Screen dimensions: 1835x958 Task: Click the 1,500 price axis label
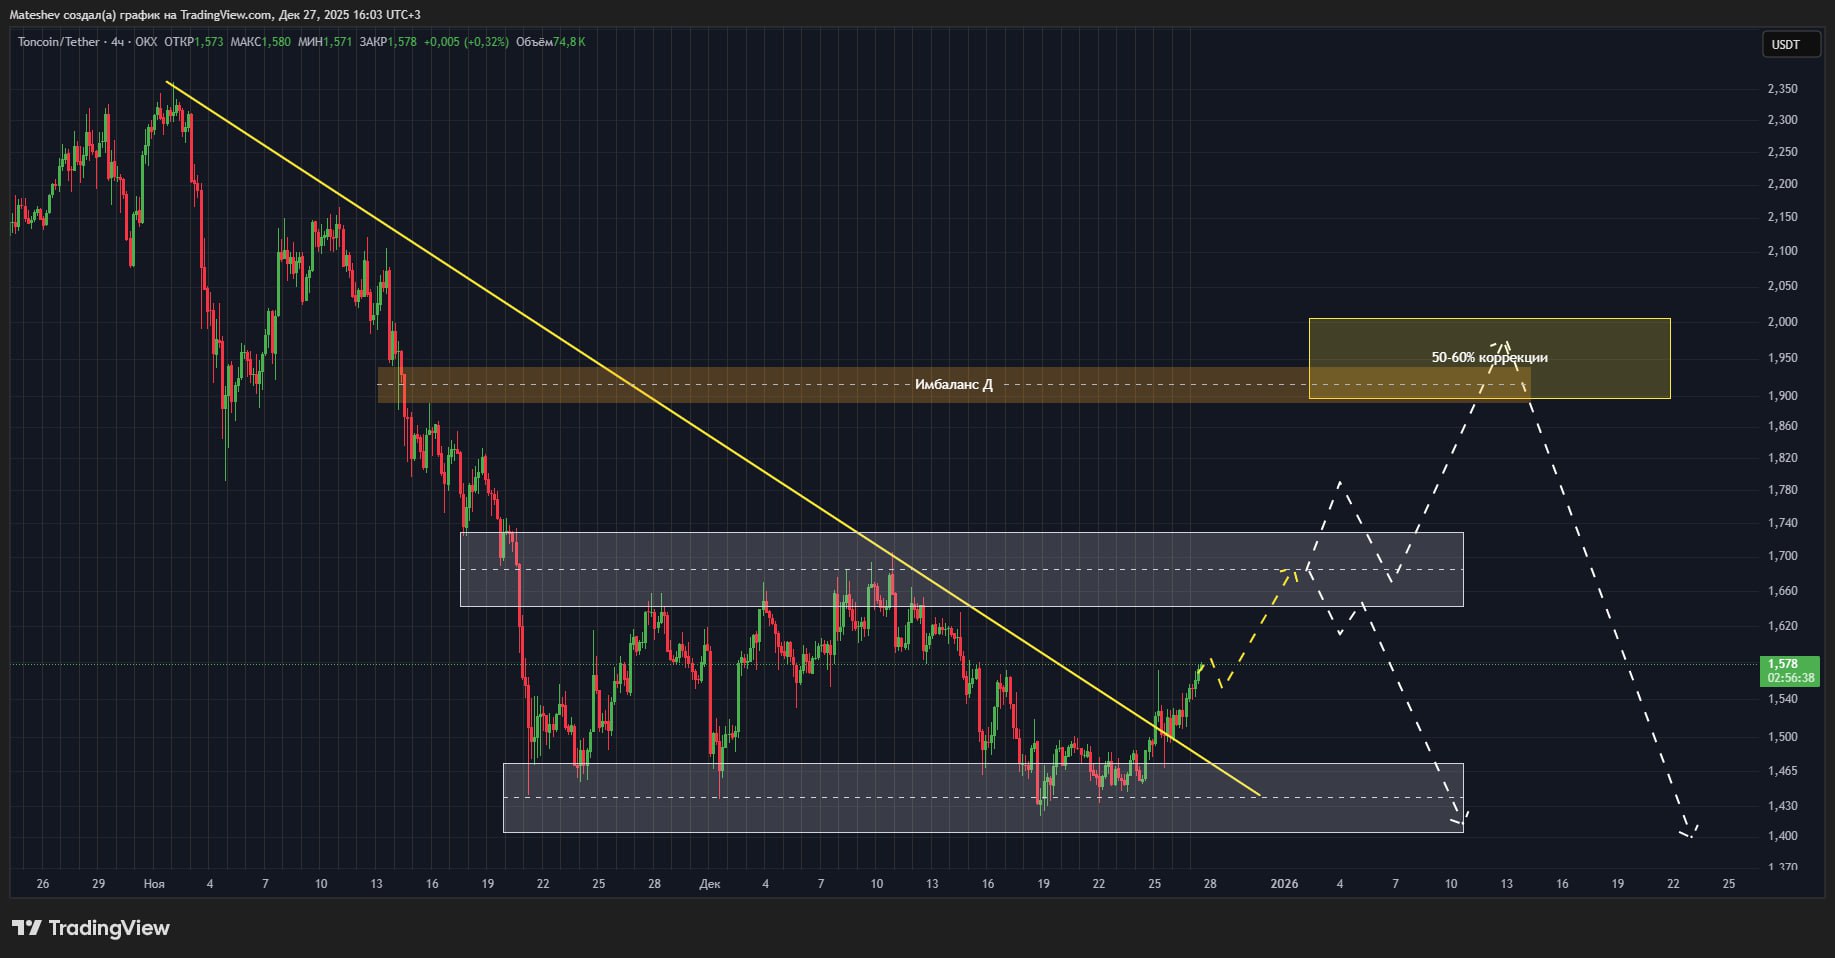tap(1782, 737)
